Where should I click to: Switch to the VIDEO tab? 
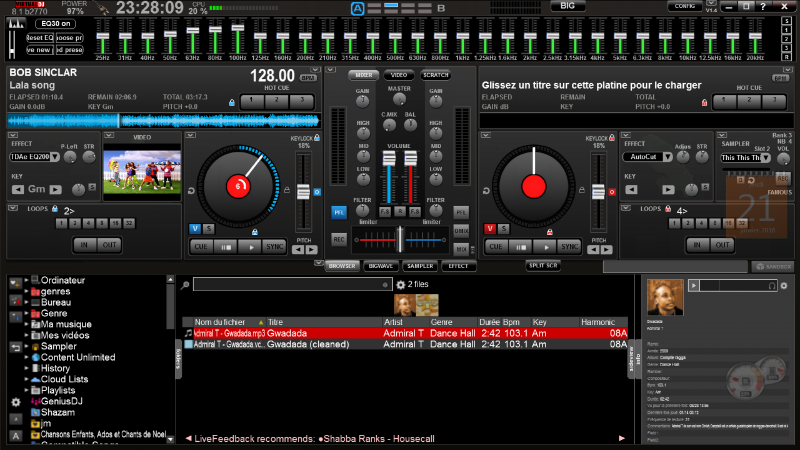point(398,75)
